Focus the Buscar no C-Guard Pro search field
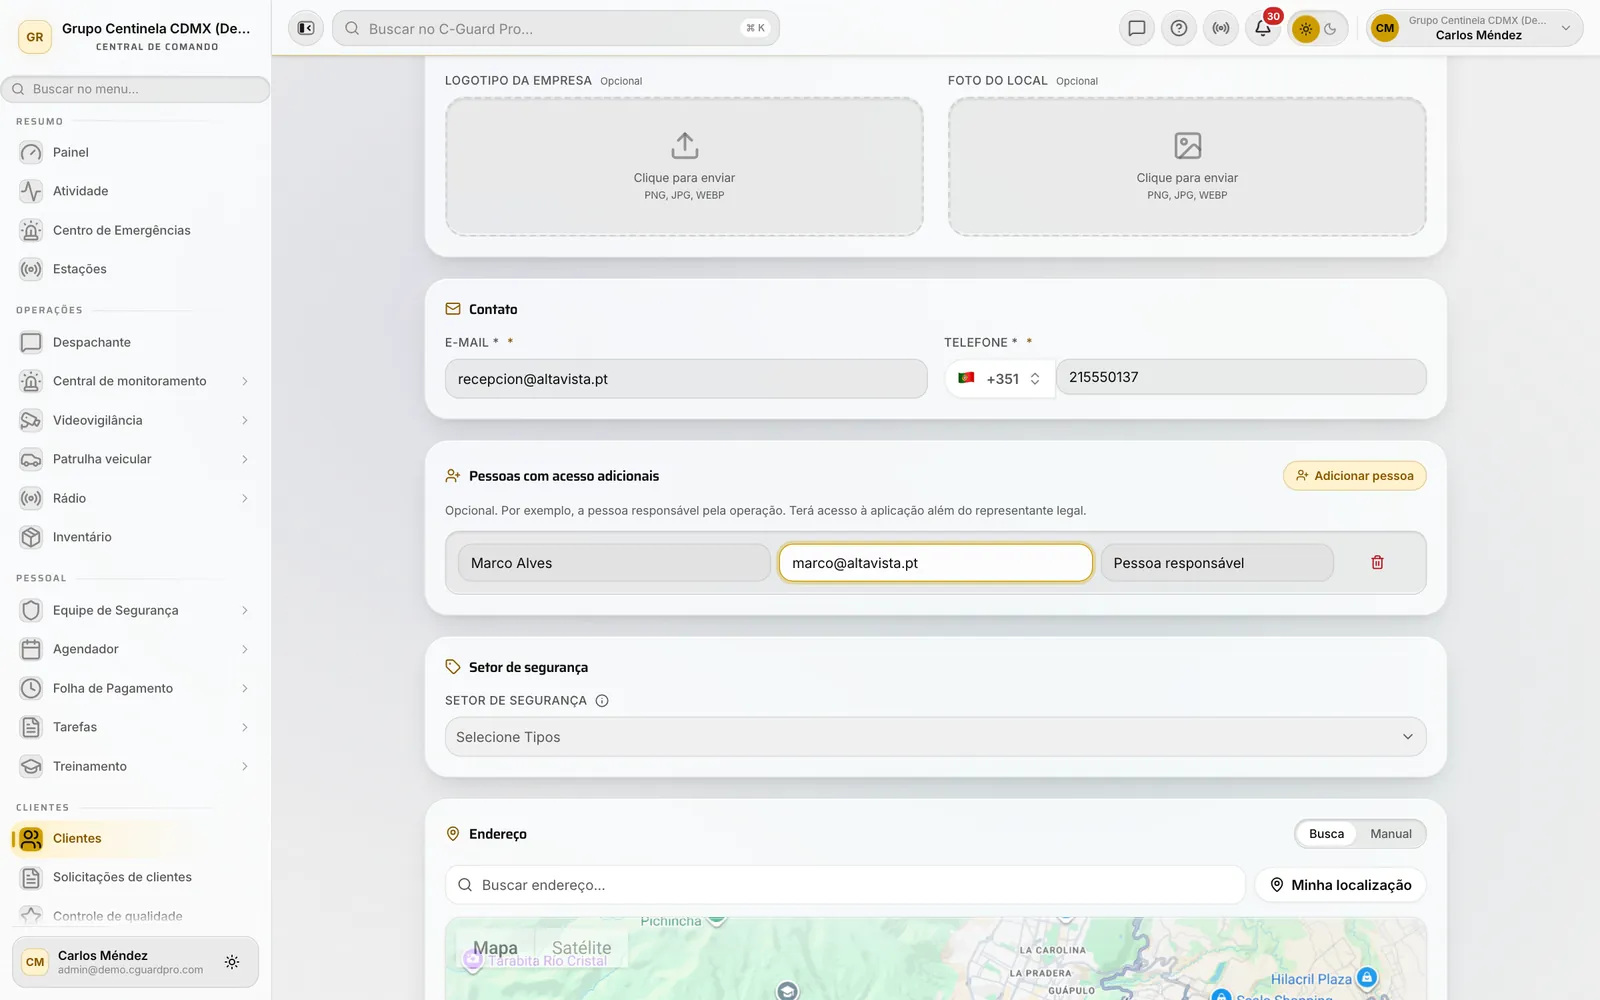1600x1000 pixels. click(x=556, y=28)
